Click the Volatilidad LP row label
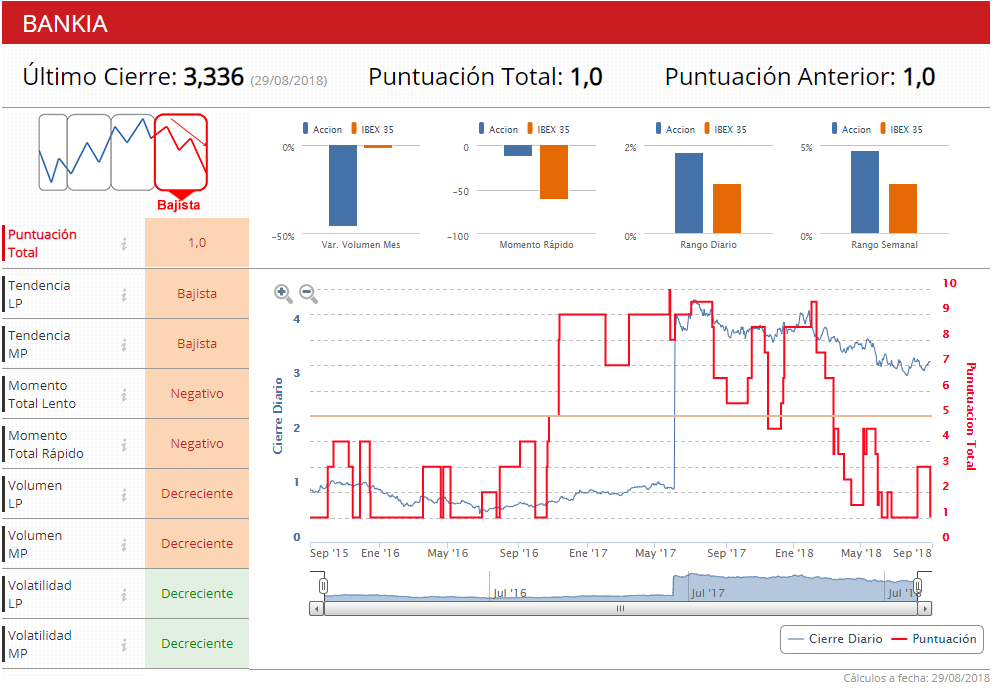Screen dimensions: 994x689 tap(39, 595)
